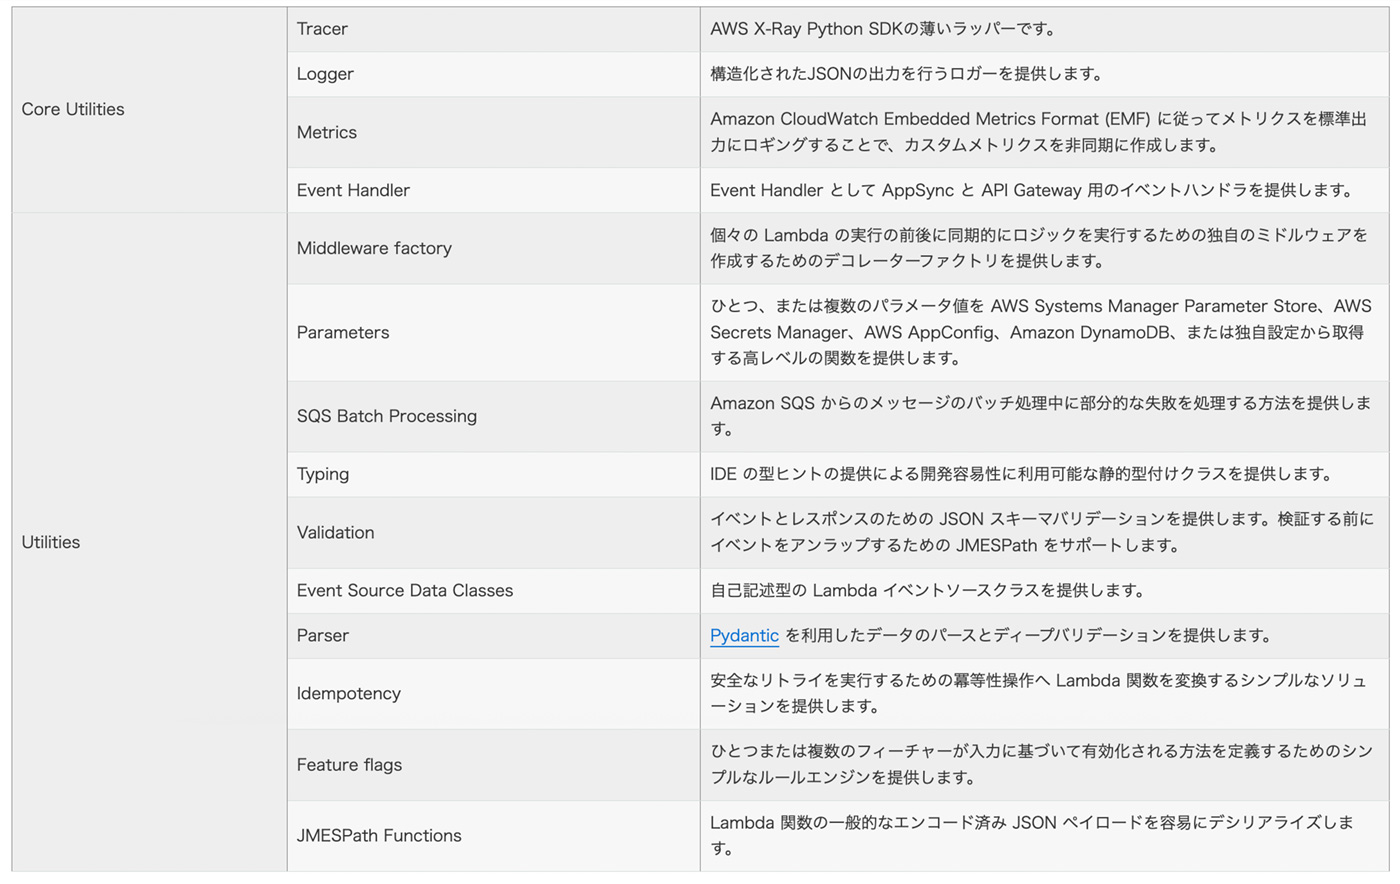Click the AWS X-Ray Python SDK description
The image size is (1400, 884).
click(883, 29)
